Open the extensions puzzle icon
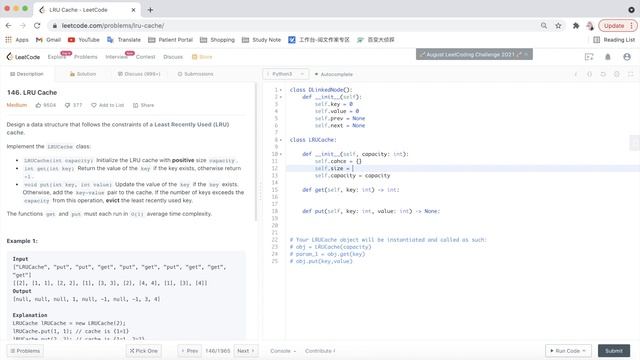 [576, 26]
